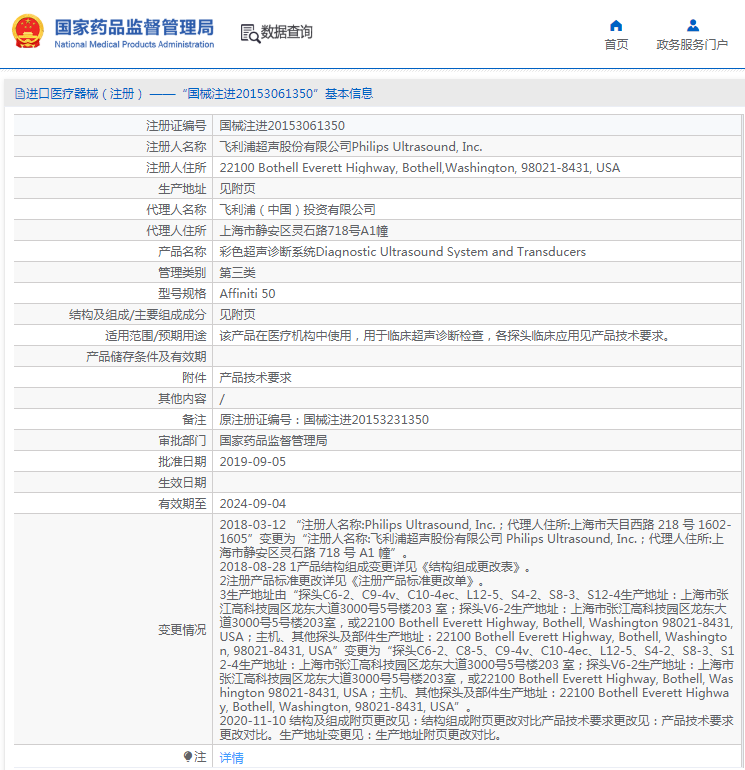This screenshot has width=745, height=770.
Task: Click the 代理人住所 field label
Action: point(176,231)
